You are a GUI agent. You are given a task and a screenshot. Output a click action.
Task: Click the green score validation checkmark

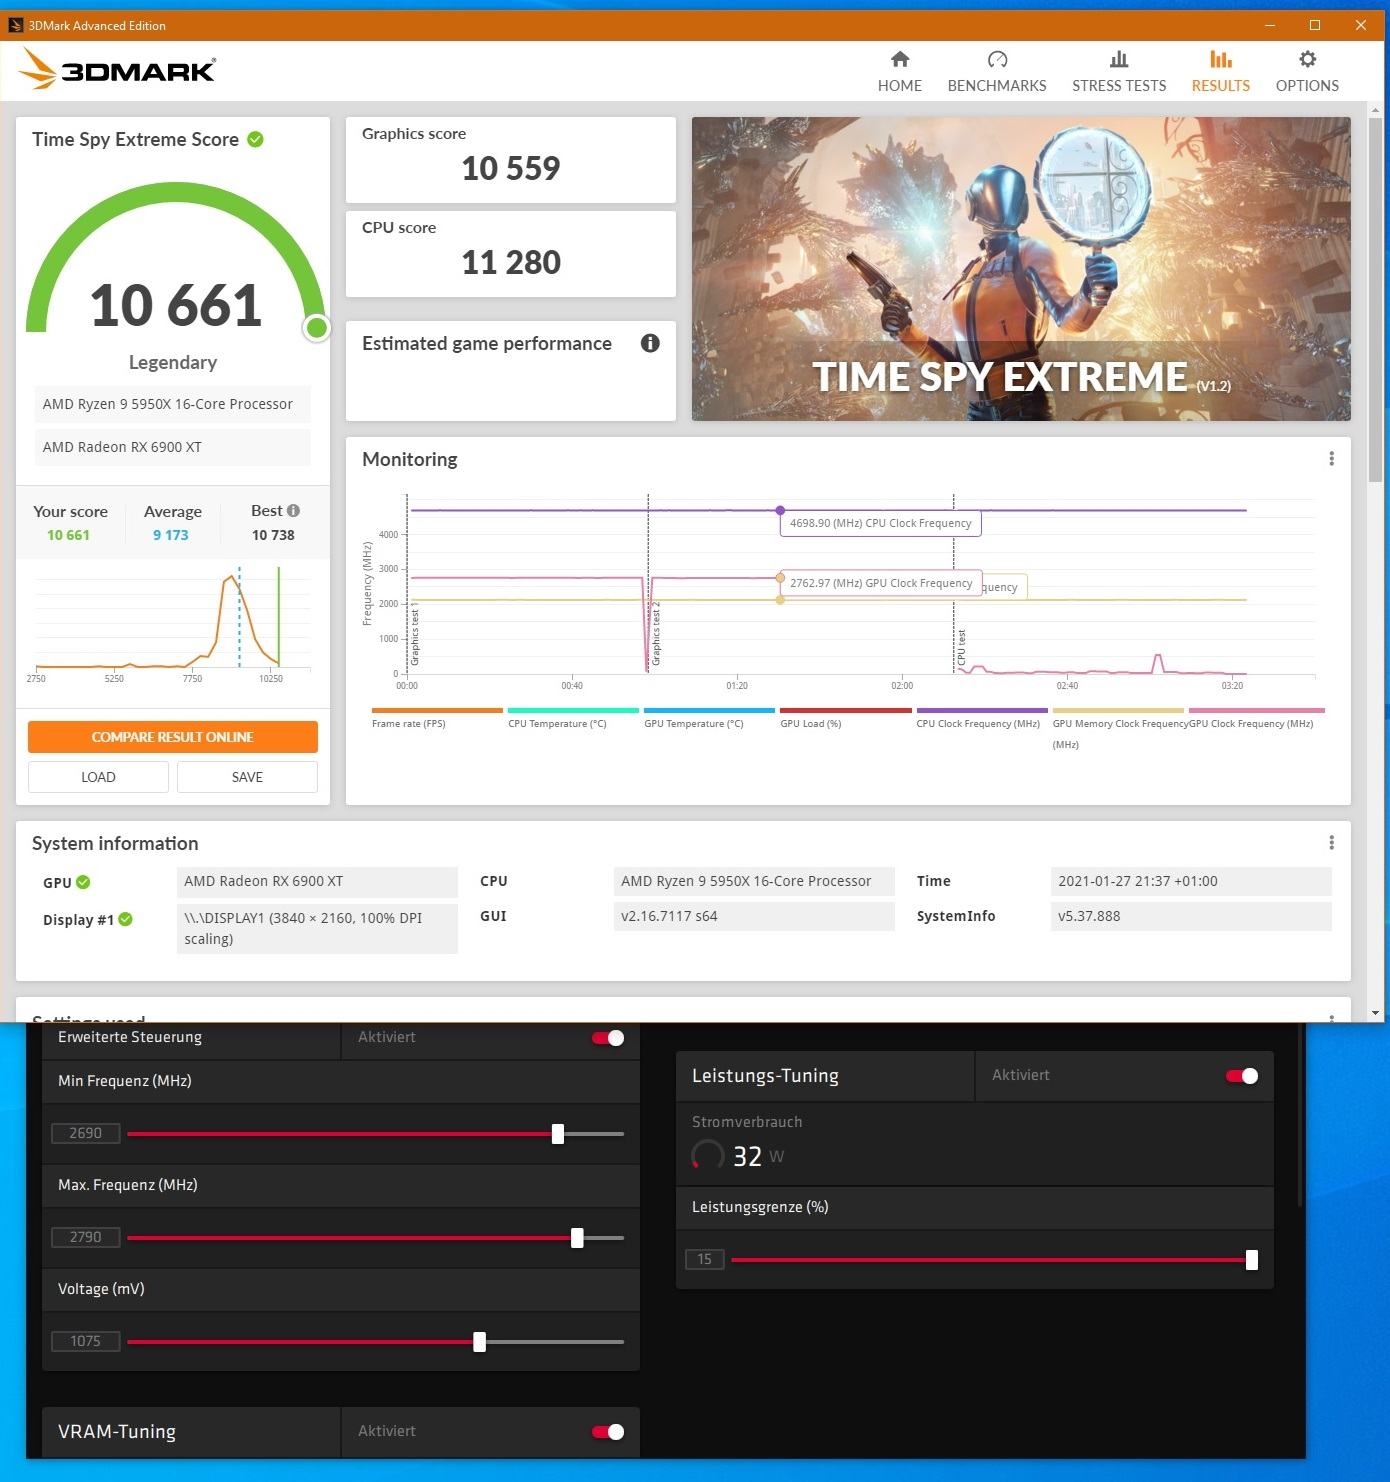click(x=255, y=139)
